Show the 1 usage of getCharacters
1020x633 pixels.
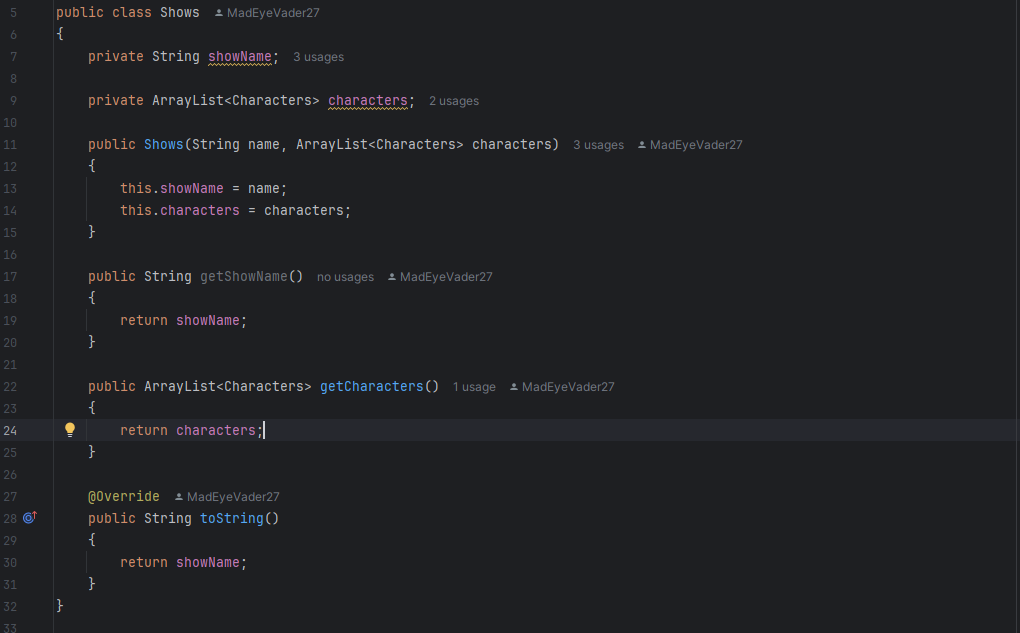tap(474, 387)
